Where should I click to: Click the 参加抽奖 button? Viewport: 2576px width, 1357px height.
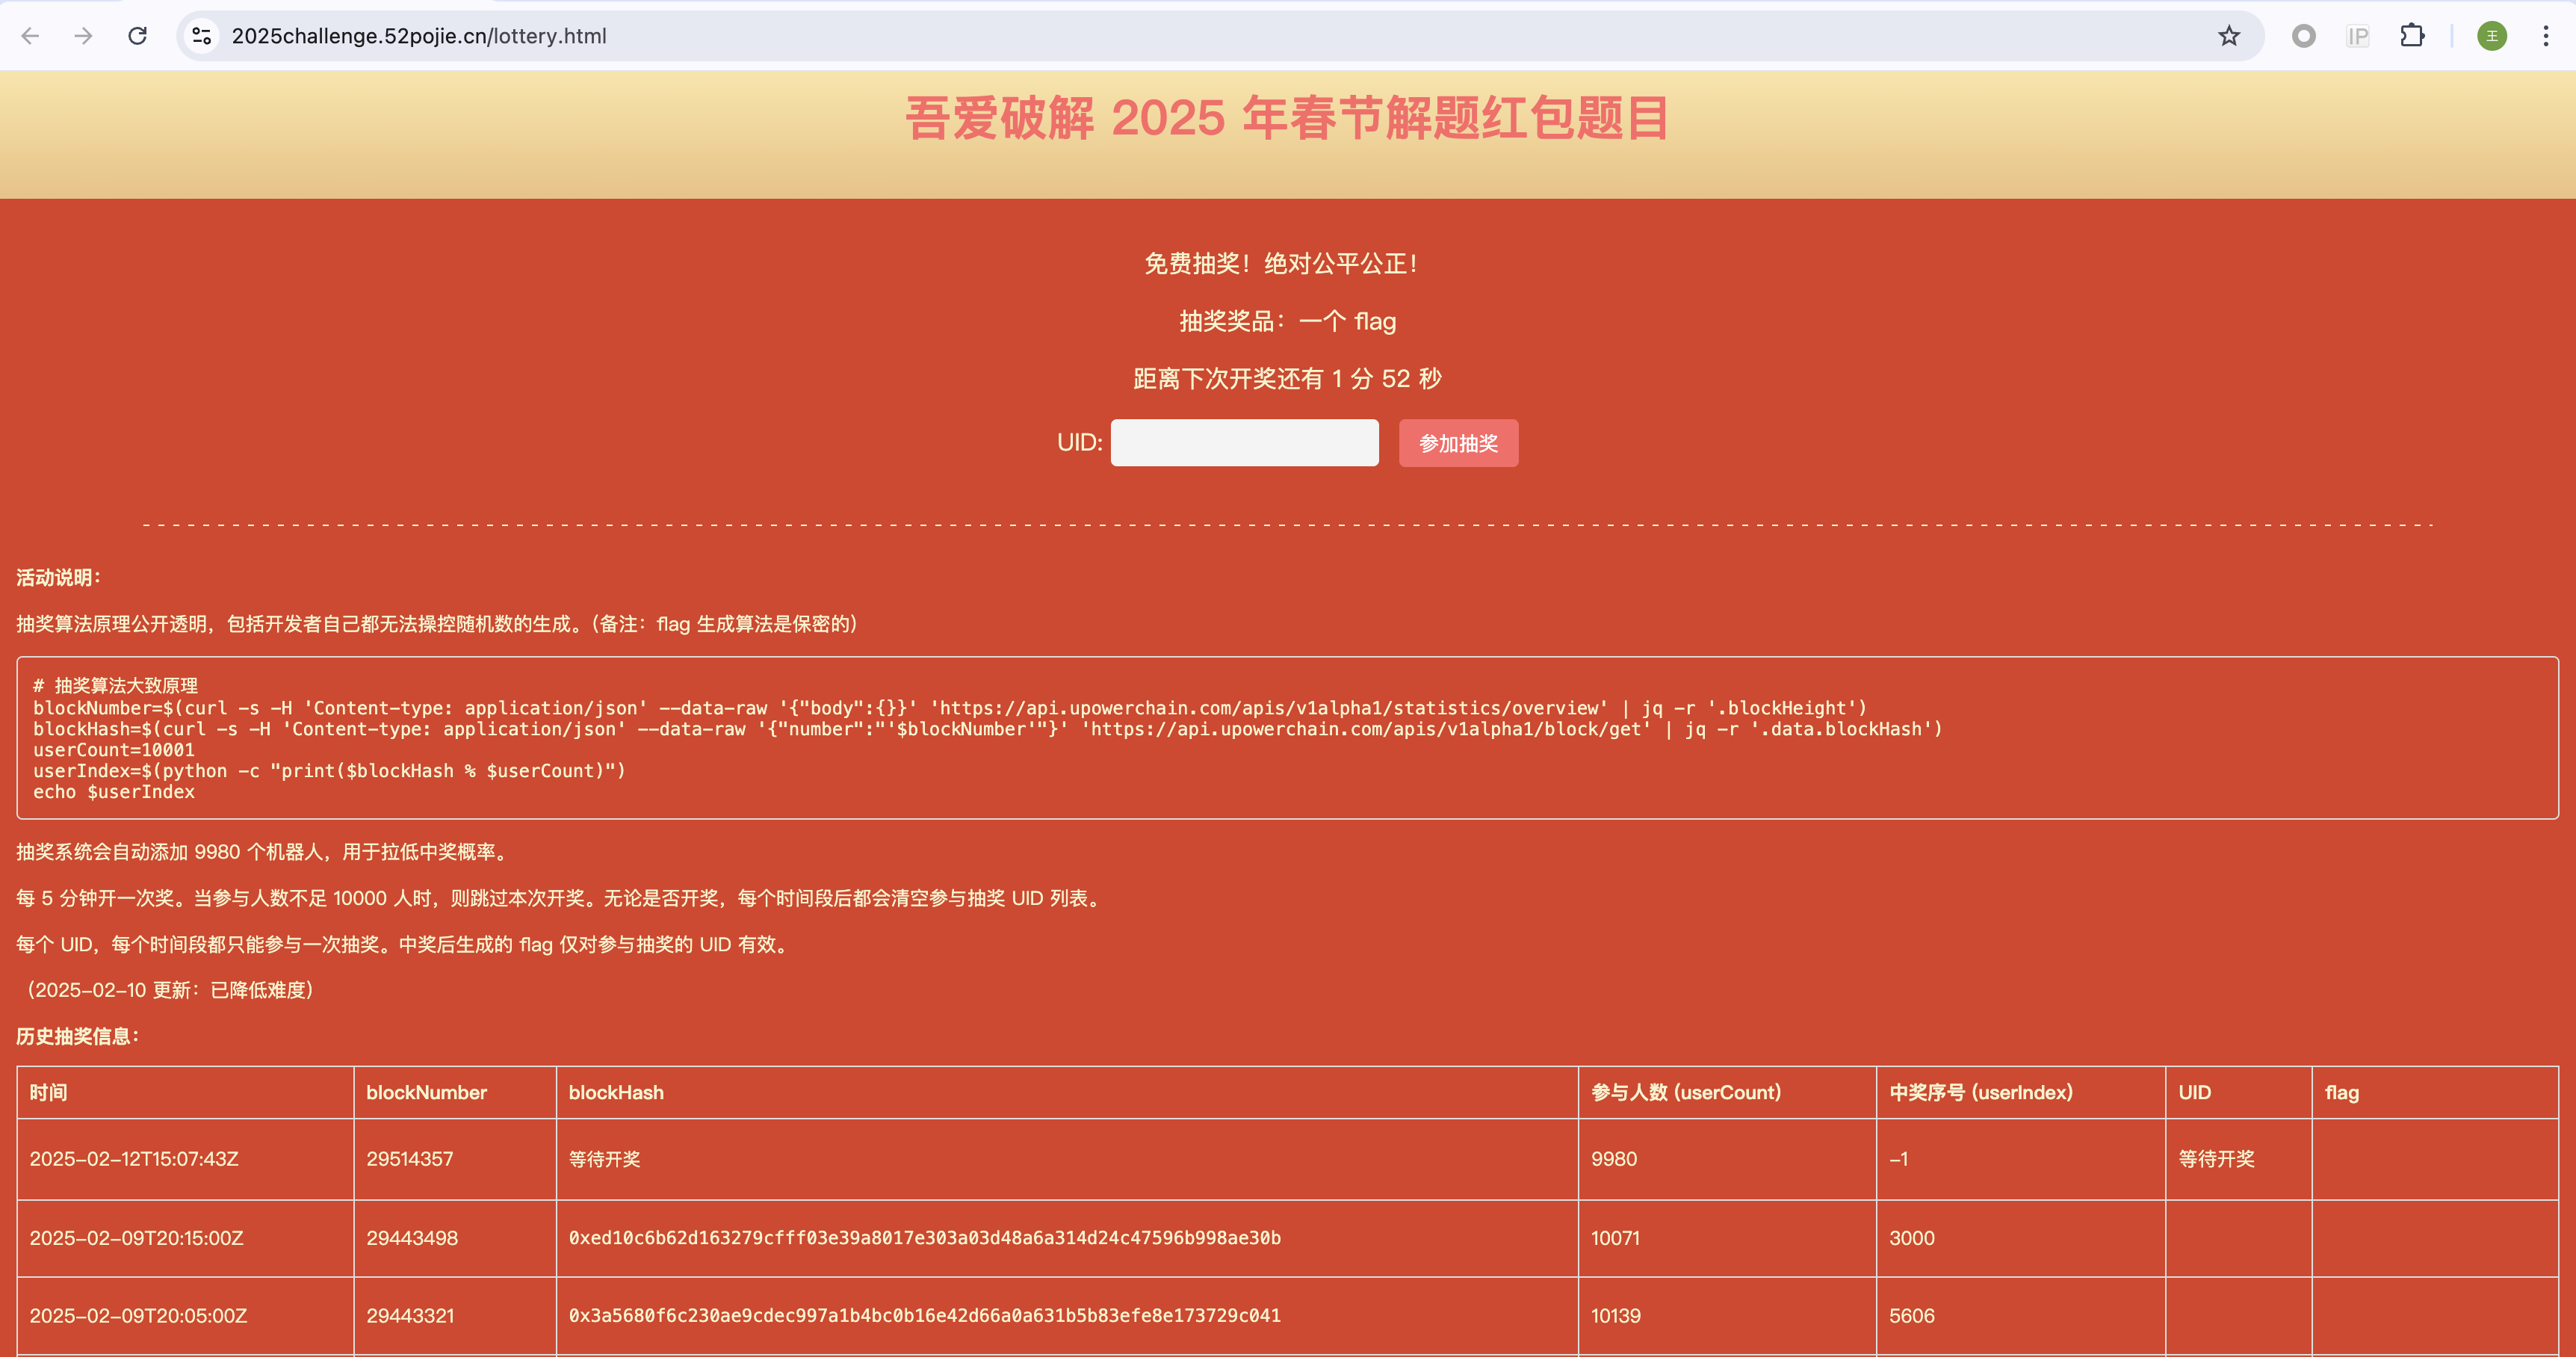(1458, 443)
